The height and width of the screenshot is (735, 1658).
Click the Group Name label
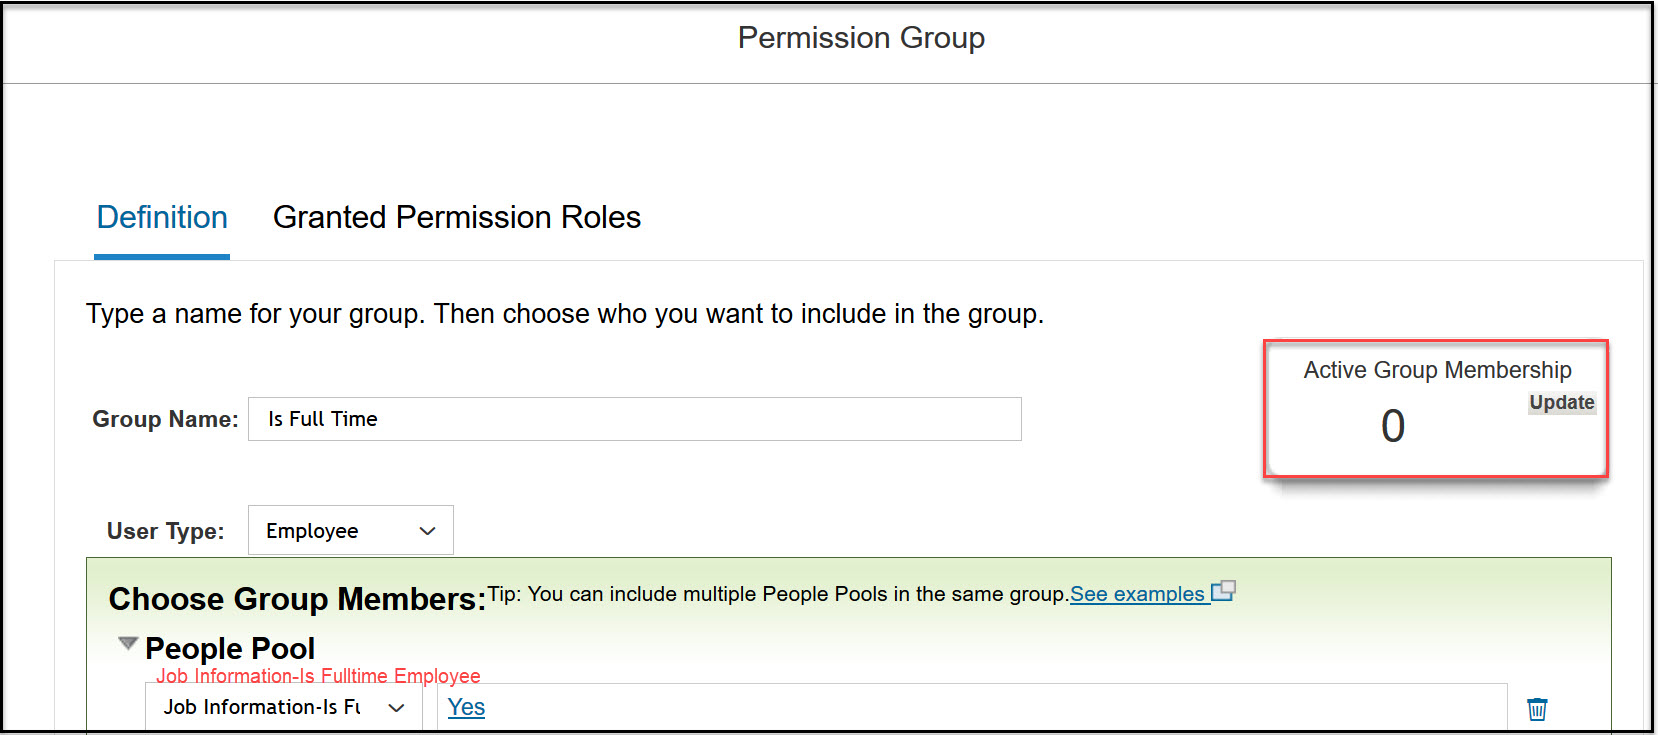[165, 419]
